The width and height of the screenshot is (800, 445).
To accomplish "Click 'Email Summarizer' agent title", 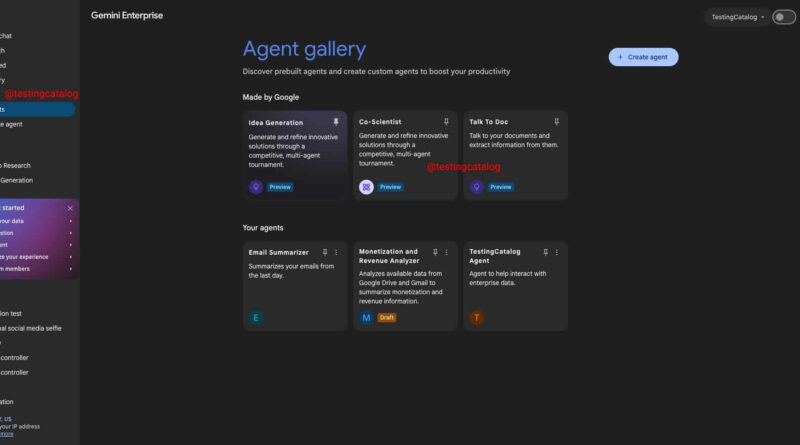I will [279, 252].
